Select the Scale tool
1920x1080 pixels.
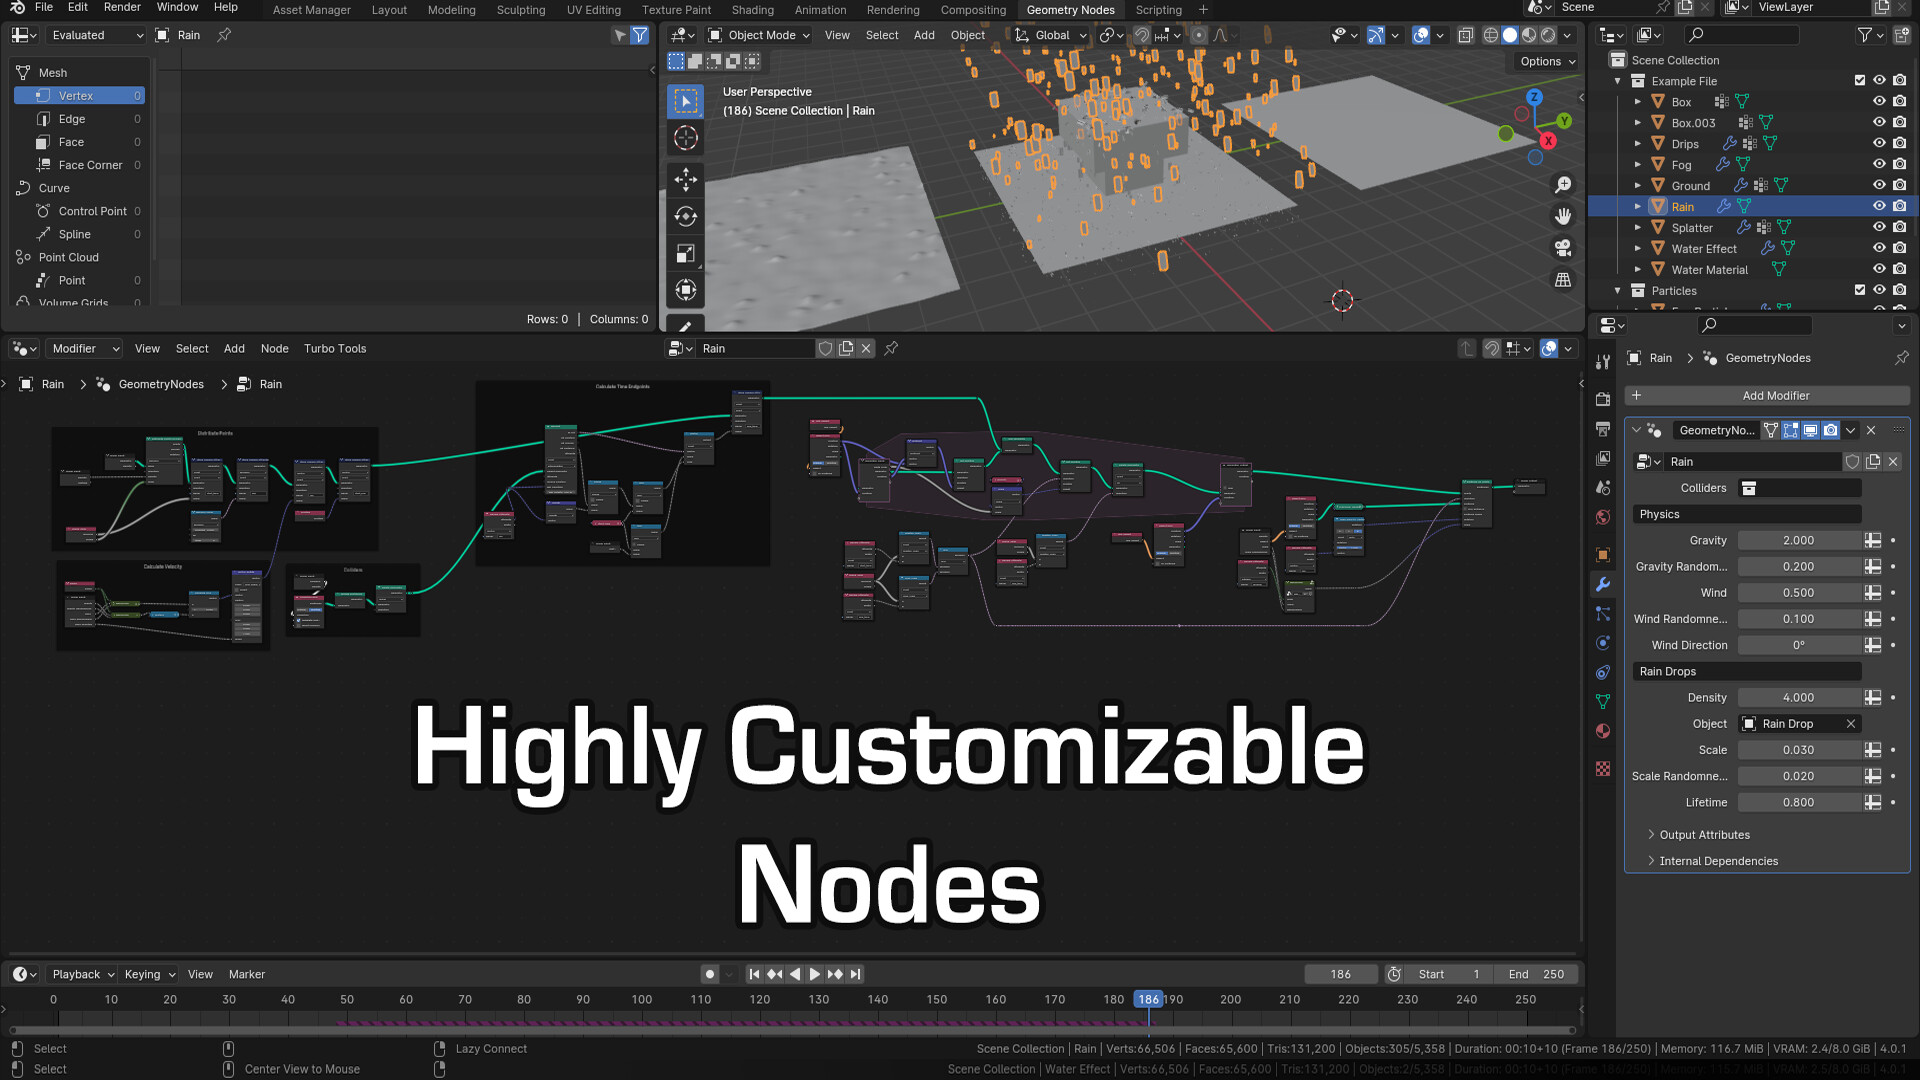click(686, 253)
